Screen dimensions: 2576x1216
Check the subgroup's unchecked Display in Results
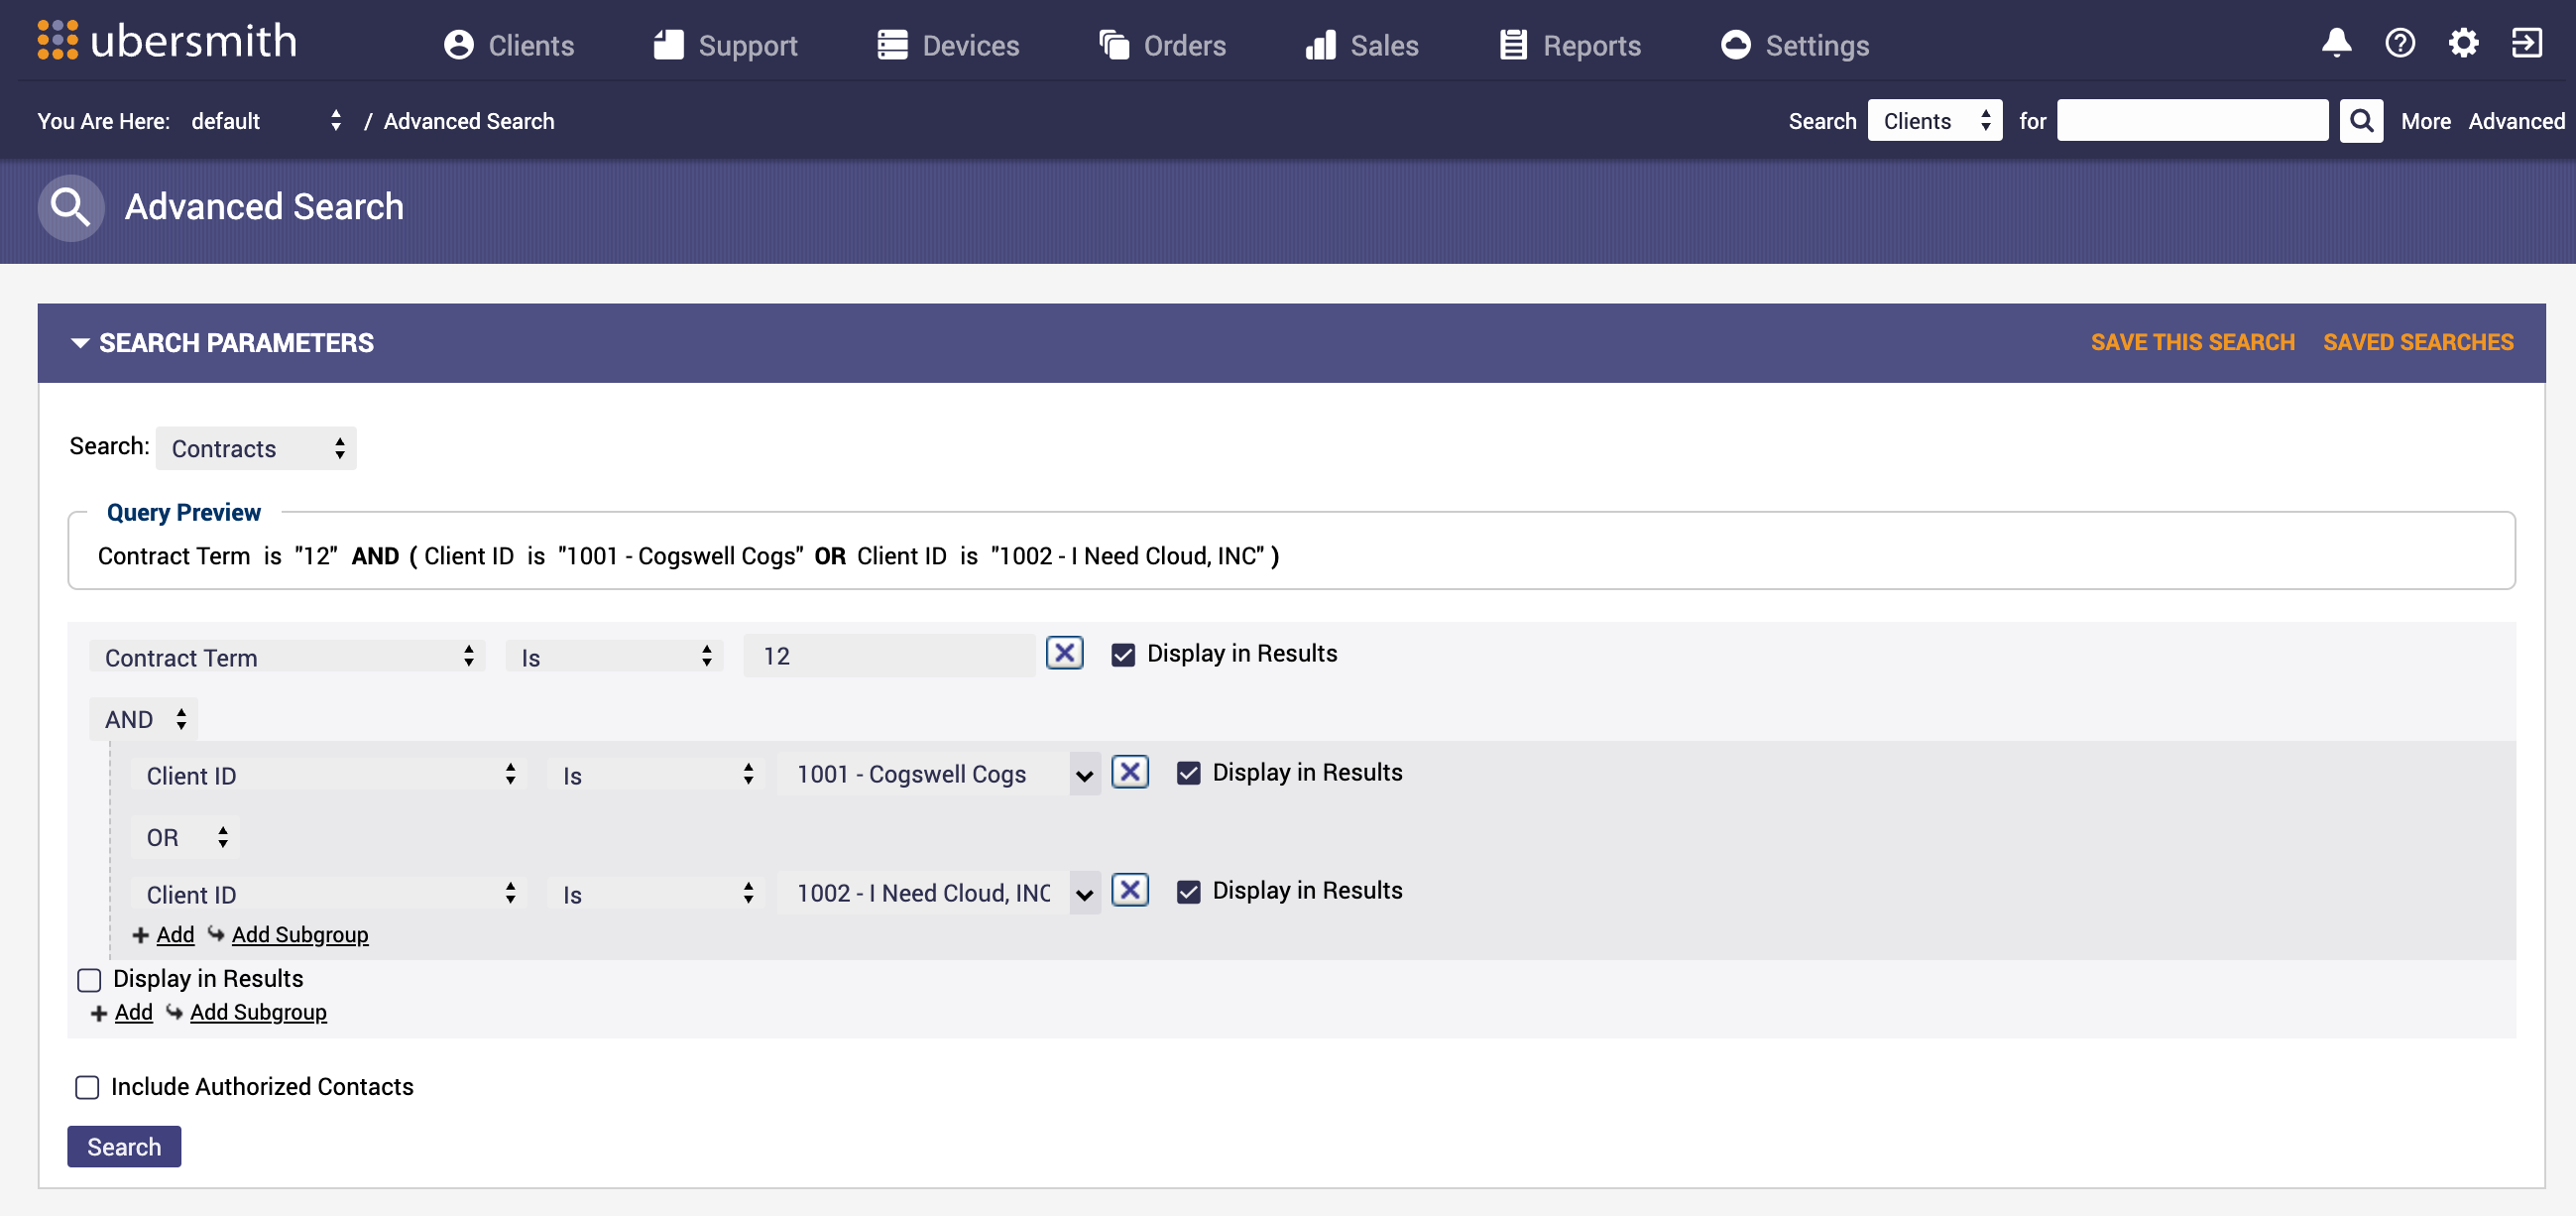pyautogui.click(x=89, y=980)
